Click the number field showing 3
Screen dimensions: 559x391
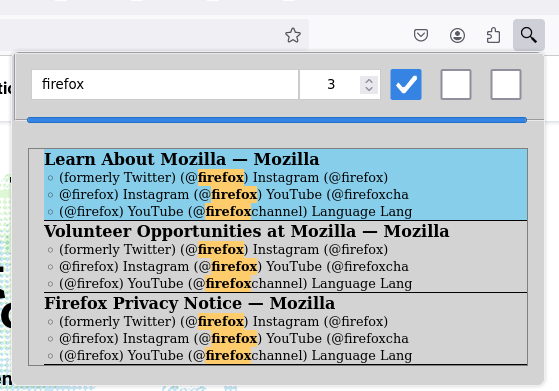339,84
